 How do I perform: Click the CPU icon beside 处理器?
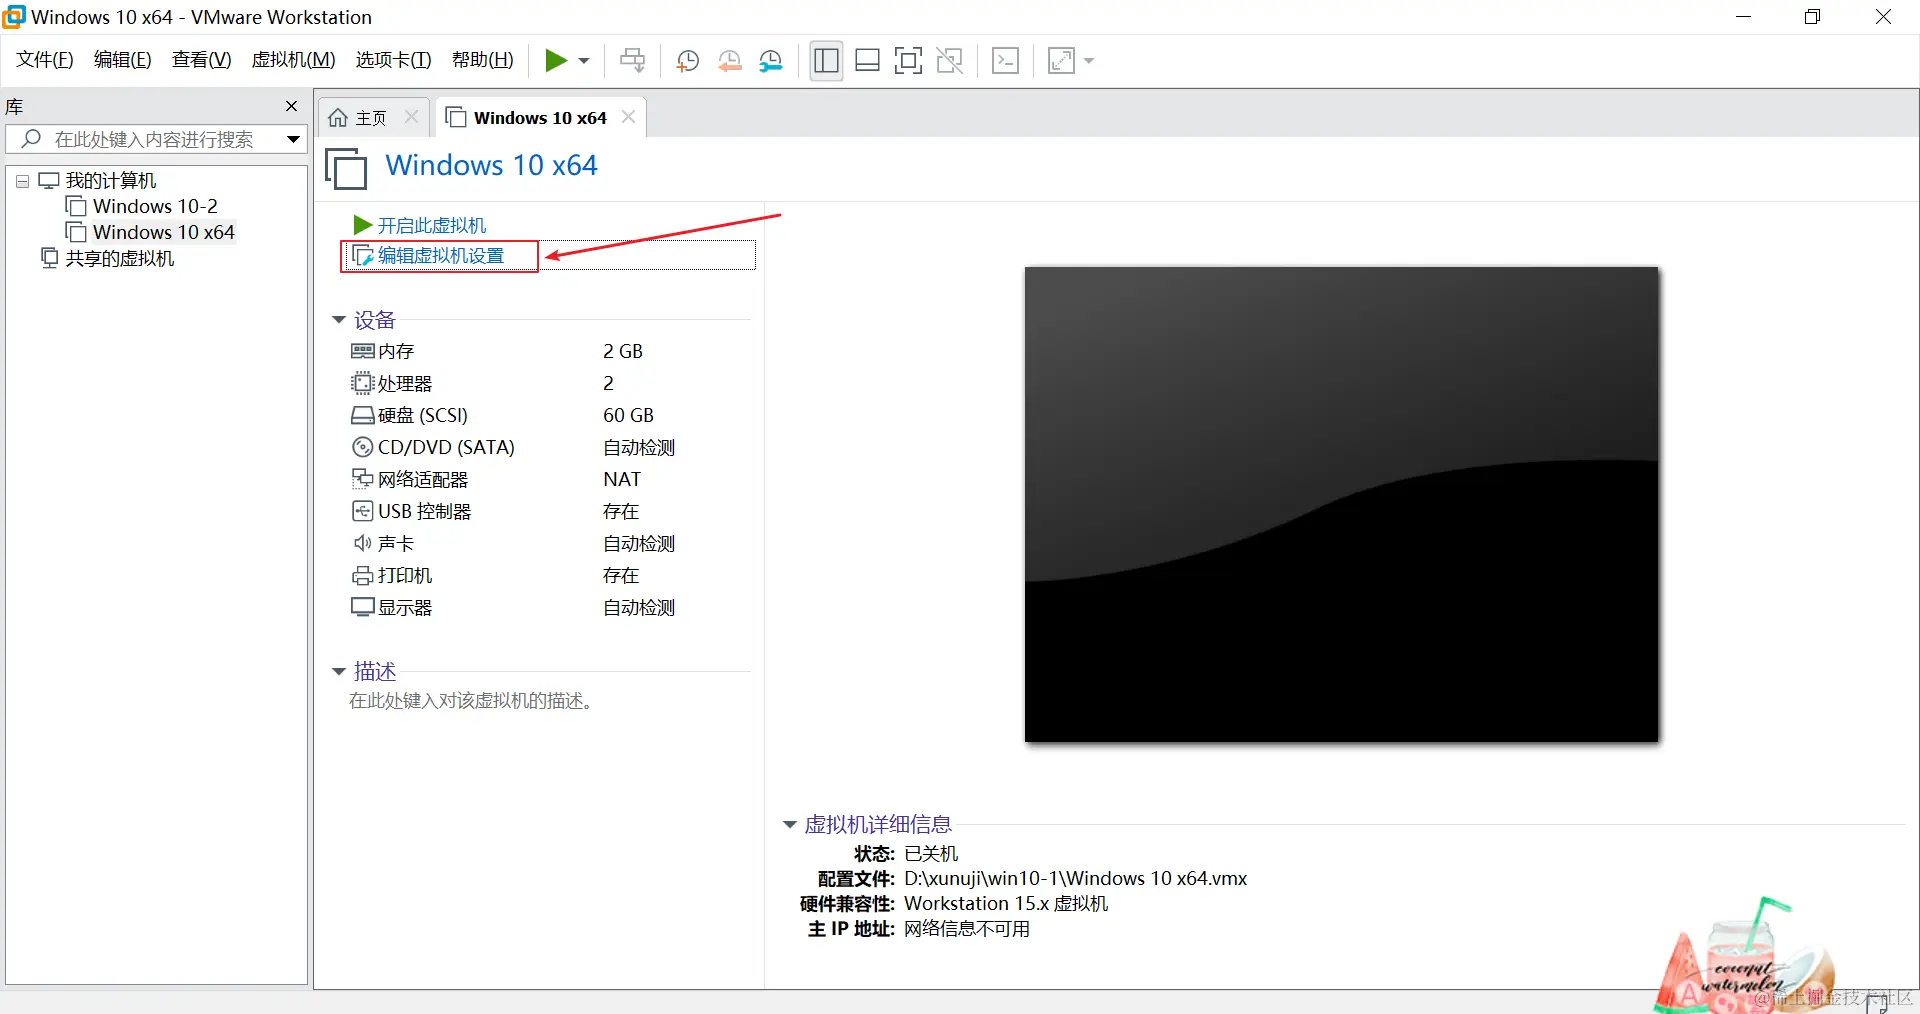(x=362, y=383)
